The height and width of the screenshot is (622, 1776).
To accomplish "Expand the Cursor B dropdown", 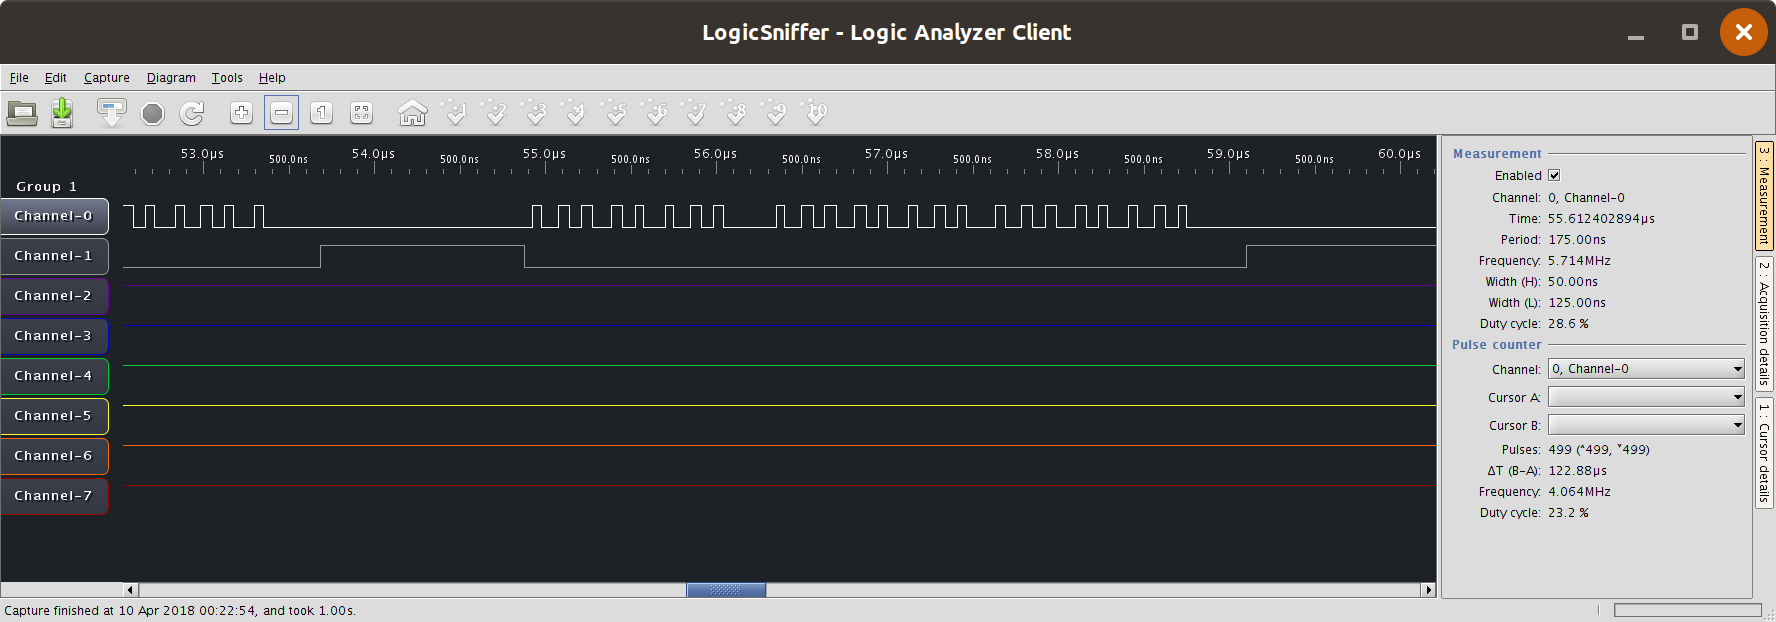I will point(1646,425).
